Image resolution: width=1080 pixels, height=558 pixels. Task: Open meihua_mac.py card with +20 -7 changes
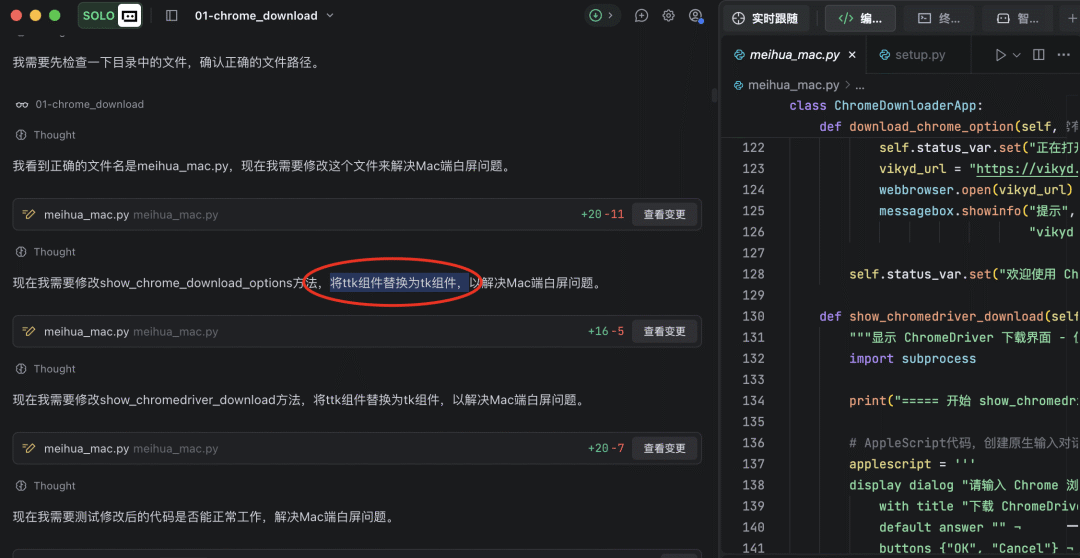357,448
